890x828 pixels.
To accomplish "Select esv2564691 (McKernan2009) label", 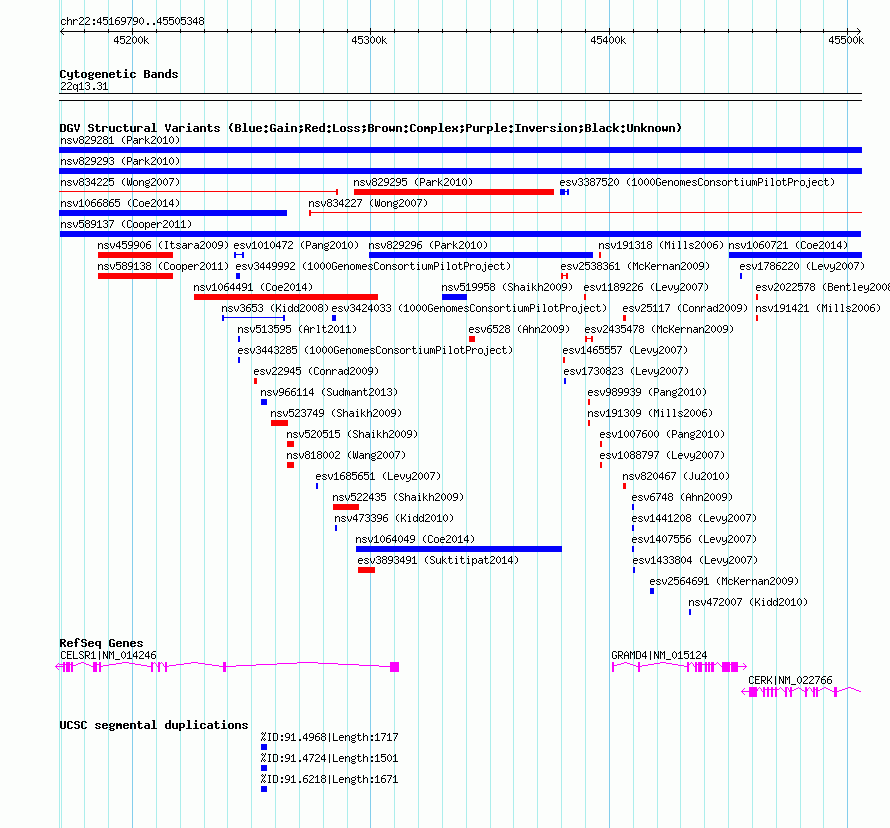I will [x=724, y=581].
